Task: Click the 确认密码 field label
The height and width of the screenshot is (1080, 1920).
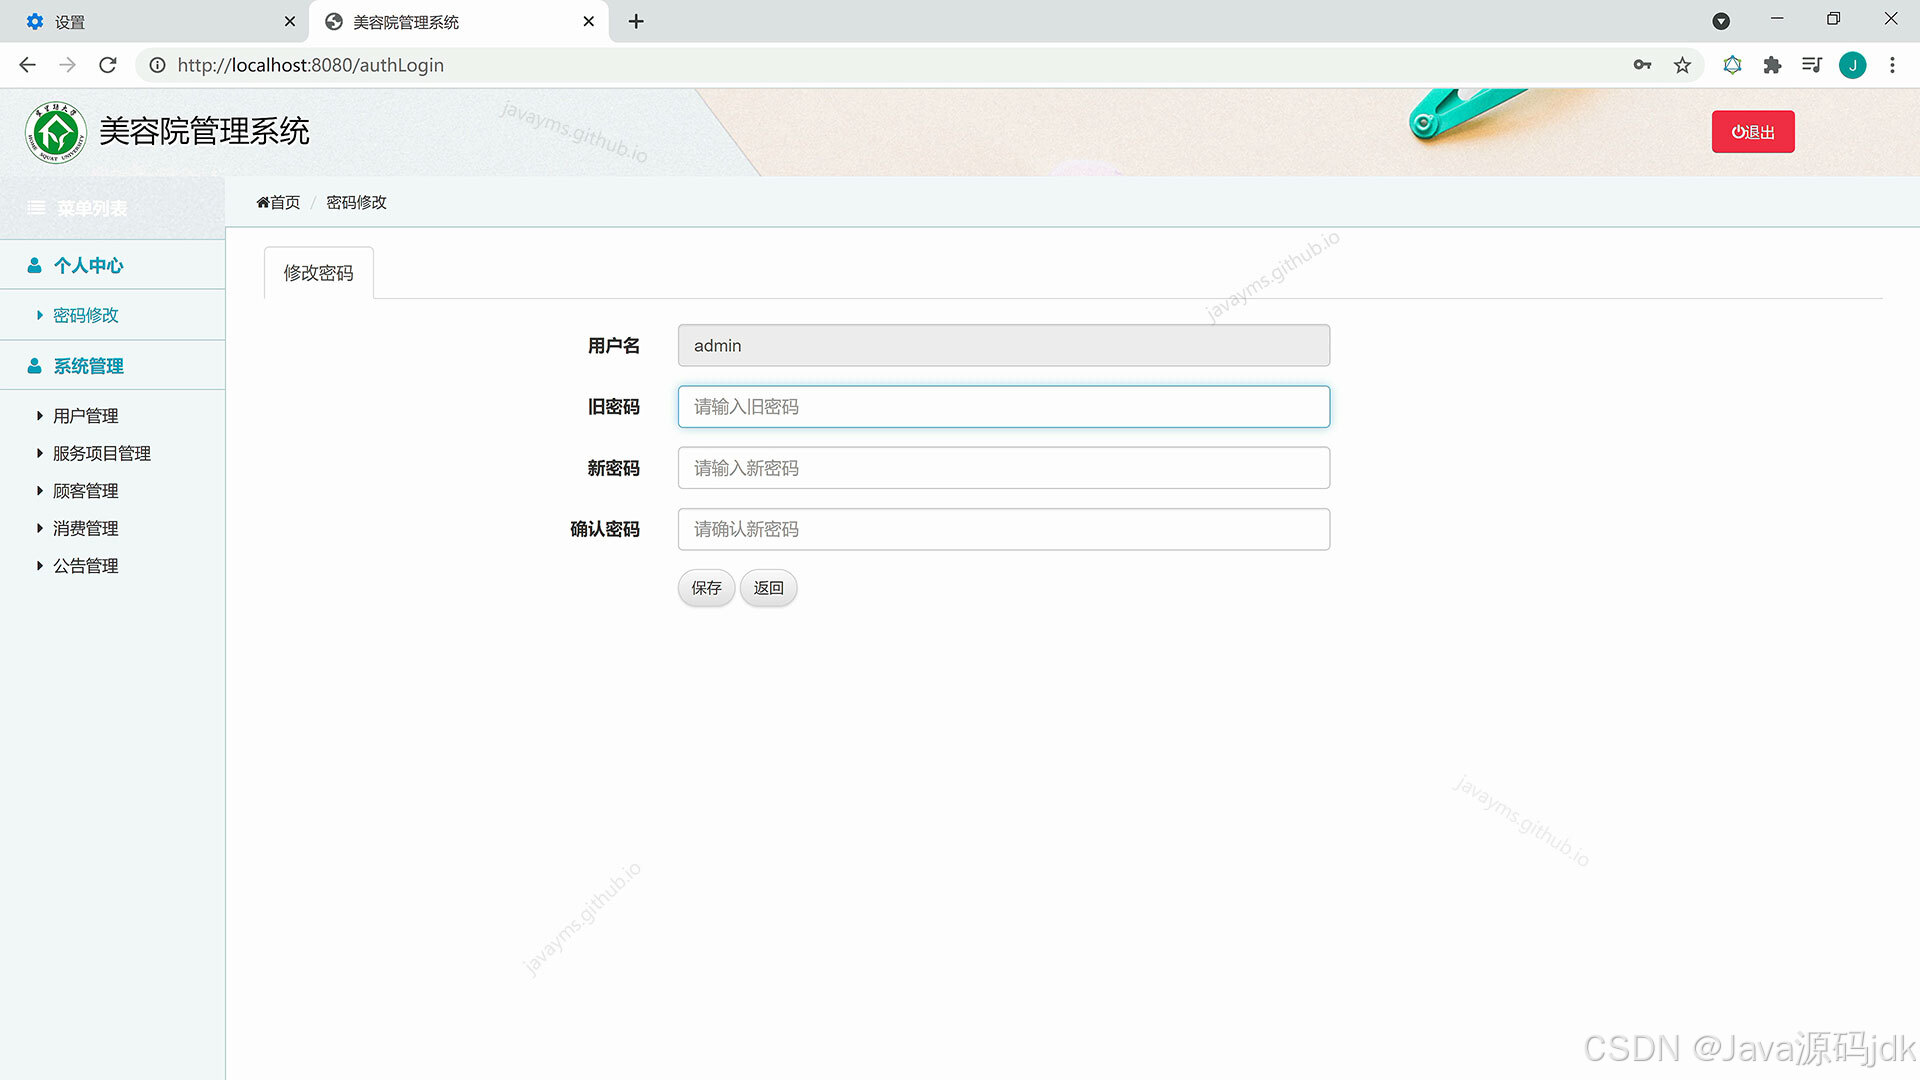Action: (x=604, y=529)
